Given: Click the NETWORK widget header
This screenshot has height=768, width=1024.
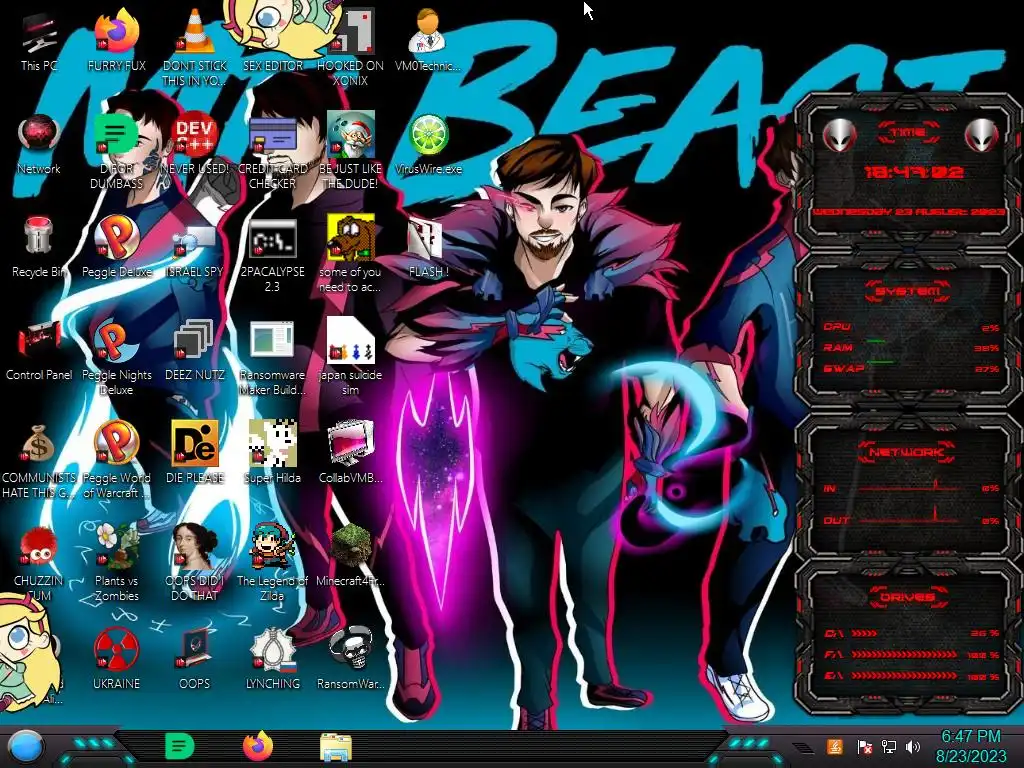Looking at the screenshot, I should tap(907, 452).
